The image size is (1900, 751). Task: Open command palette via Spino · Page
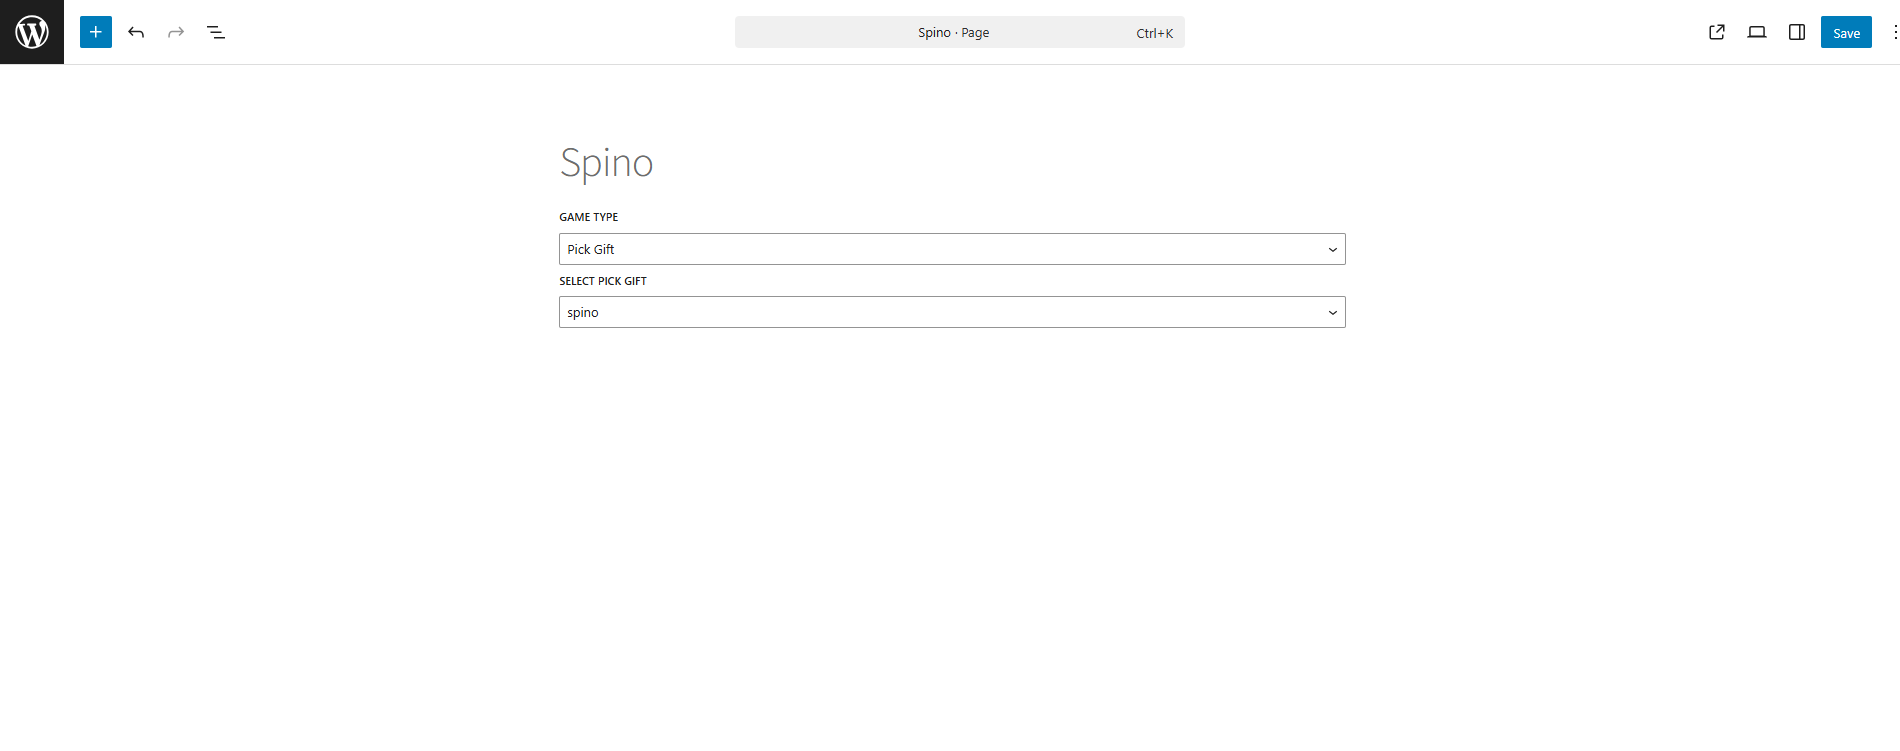(953, 32)
